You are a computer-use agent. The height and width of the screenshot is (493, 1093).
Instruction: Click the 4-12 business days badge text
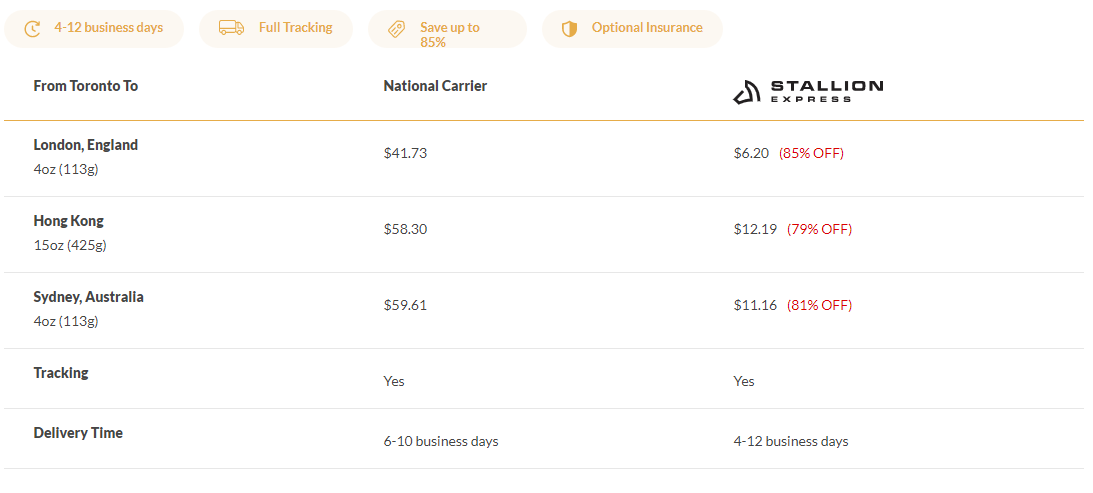pyautogui.click(x=108, y=28)
